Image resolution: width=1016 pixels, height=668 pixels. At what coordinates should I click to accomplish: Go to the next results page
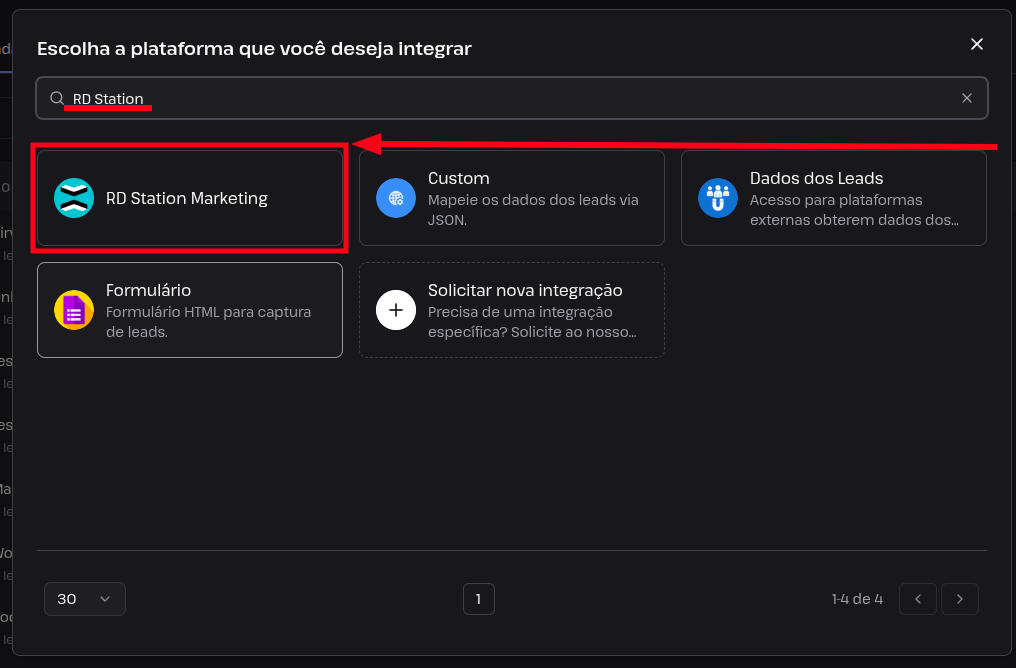click(960, 599)
